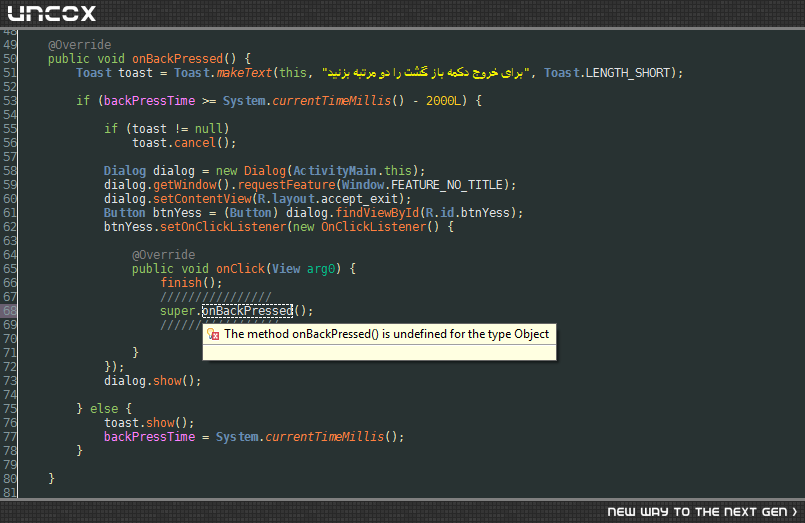
Task: Click the super keyword on line 68
Action: pos(177,311)
